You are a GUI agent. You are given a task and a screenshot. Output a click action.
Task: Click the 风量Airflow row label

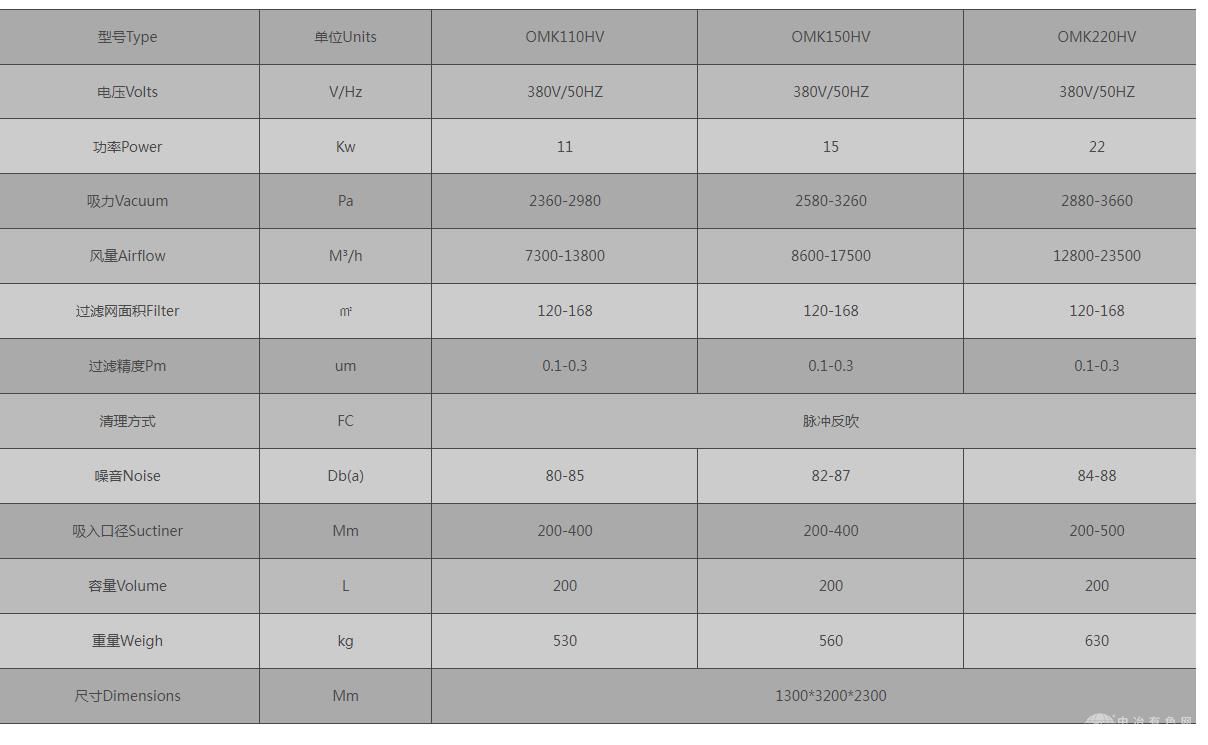coord(129,256)
